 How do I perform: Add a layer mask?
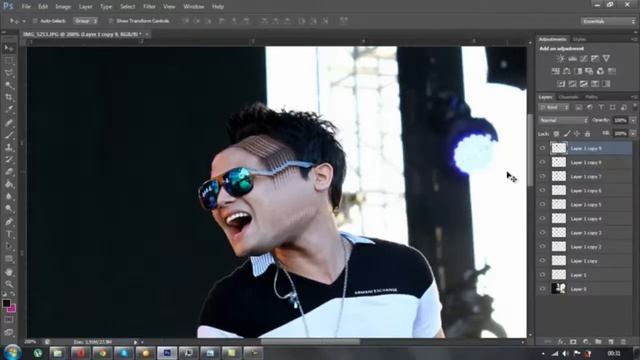[x=573, y=342]
